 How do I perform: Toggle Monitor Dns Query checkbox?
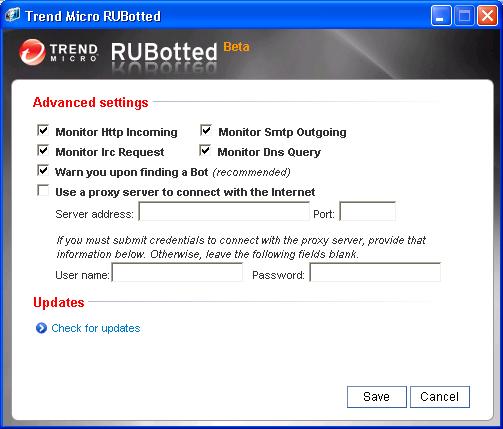[x=205, y=150]
